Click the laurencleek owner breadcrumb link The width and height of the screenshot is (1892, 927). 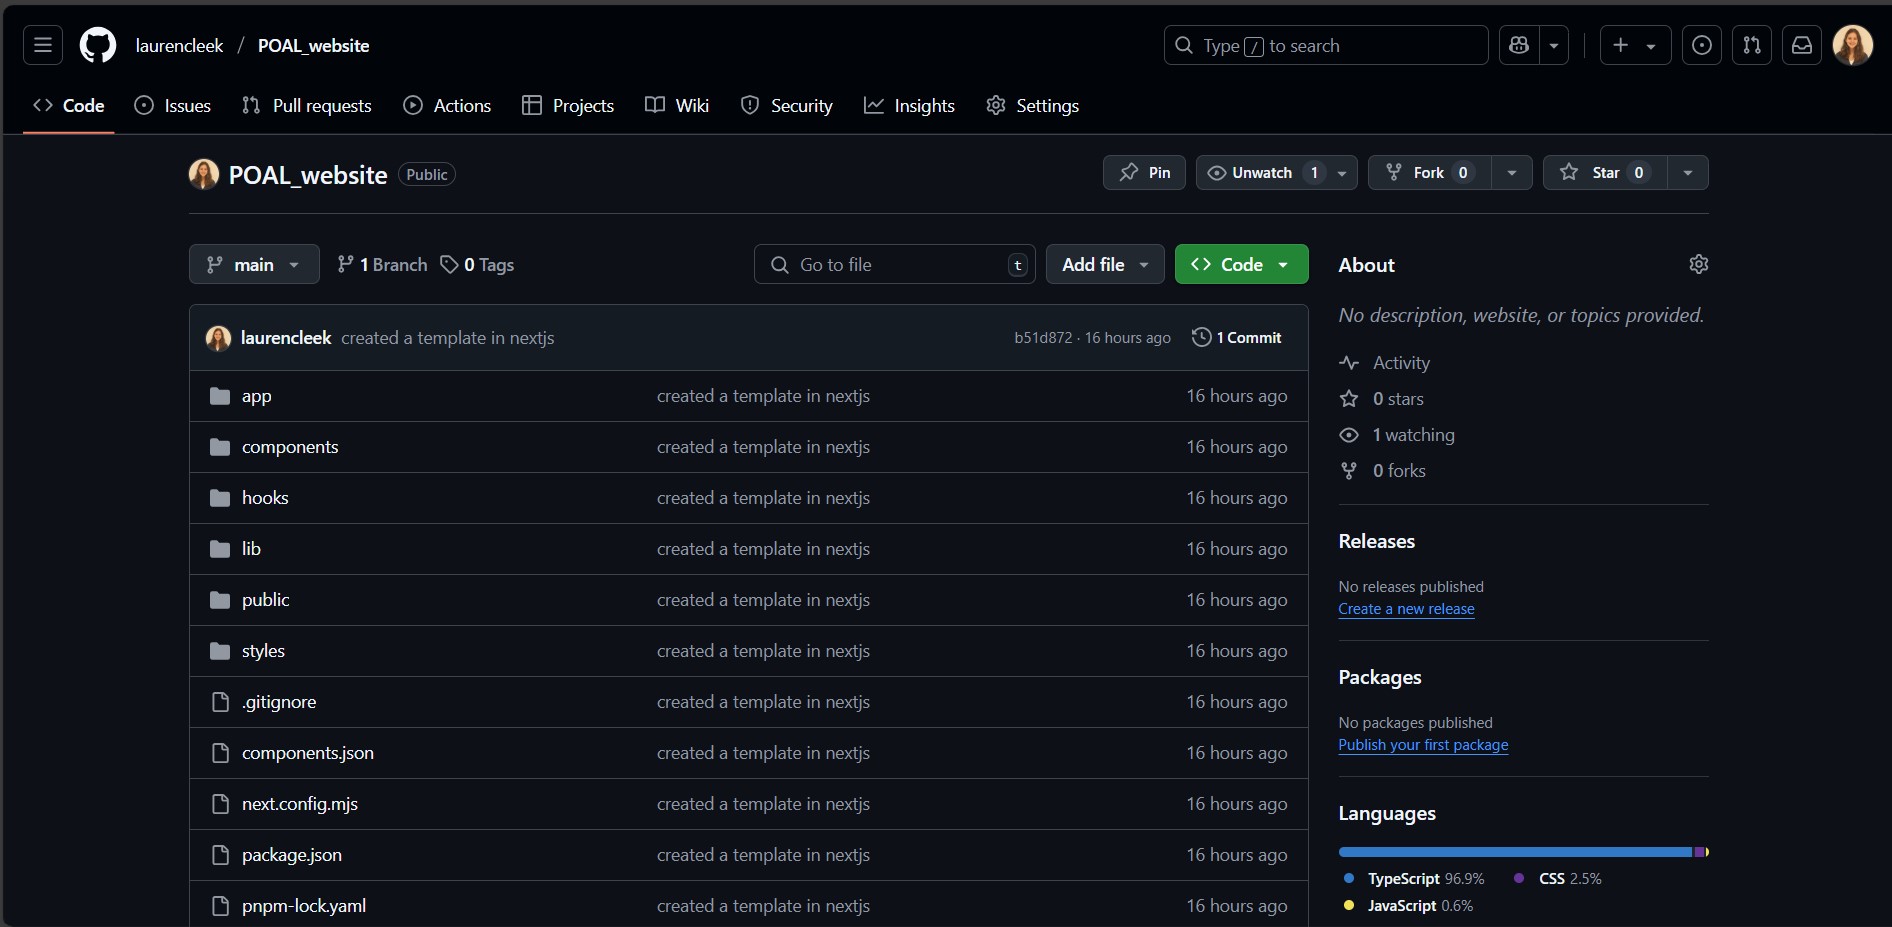[180, 45]
